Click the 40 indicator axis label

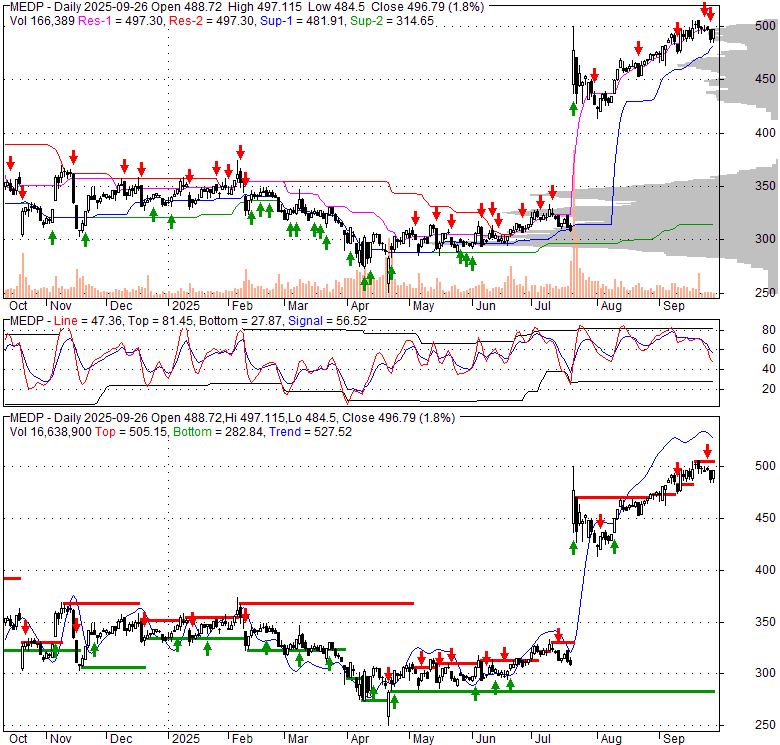click(769, 369)
